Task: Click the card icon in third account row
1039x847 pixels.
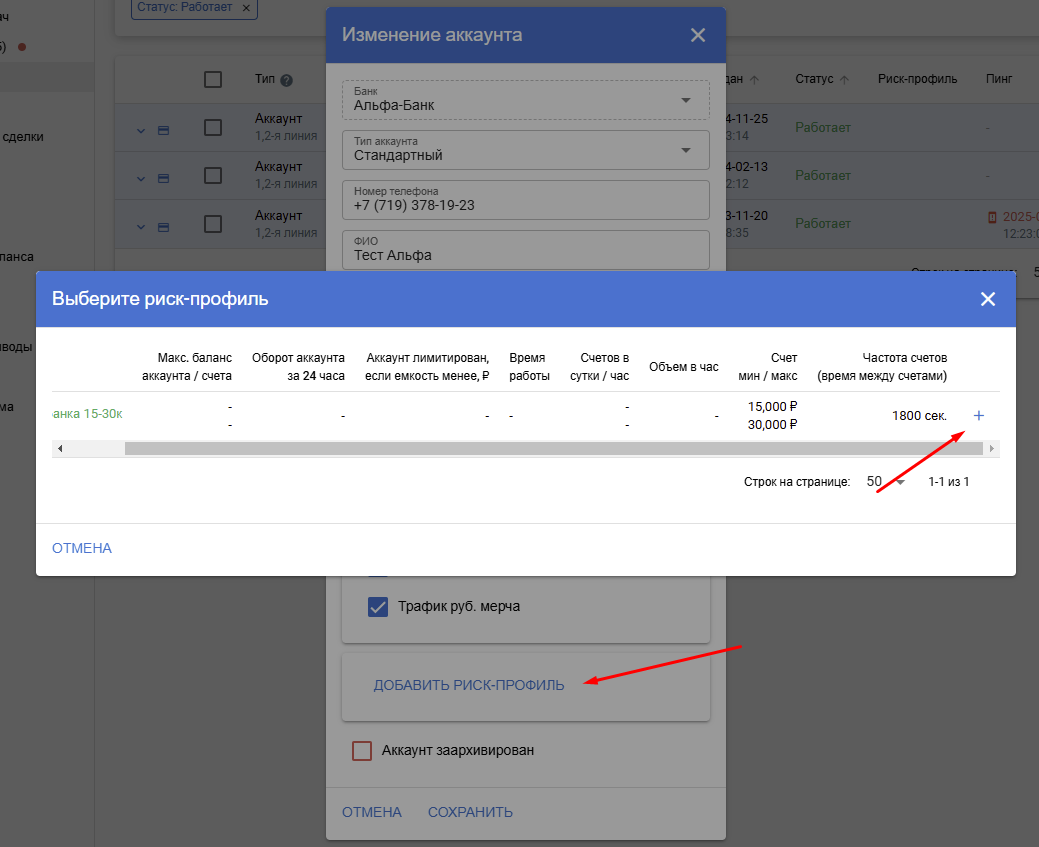Action: (x=163, y=227)
